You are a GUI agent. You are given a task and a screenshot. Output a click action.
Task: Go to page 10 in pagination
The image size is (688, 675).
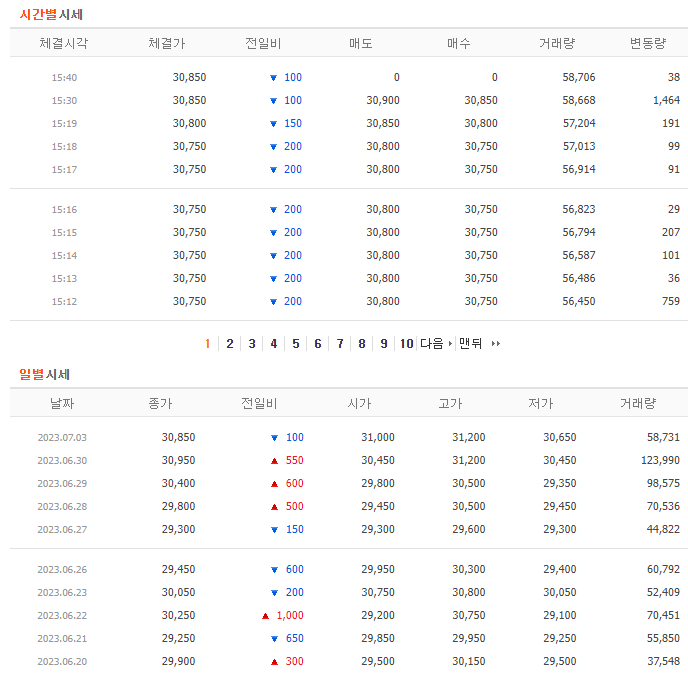407,344
